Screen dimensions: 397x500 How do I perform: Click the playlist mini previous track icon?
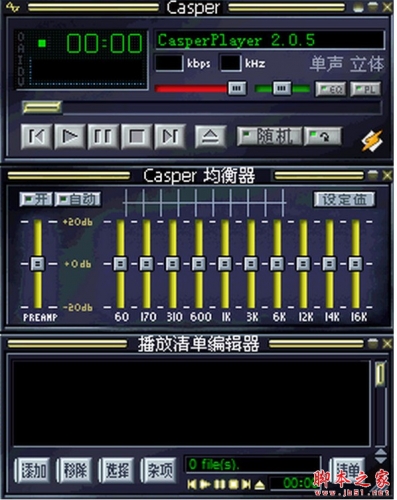tap(192, 484)
